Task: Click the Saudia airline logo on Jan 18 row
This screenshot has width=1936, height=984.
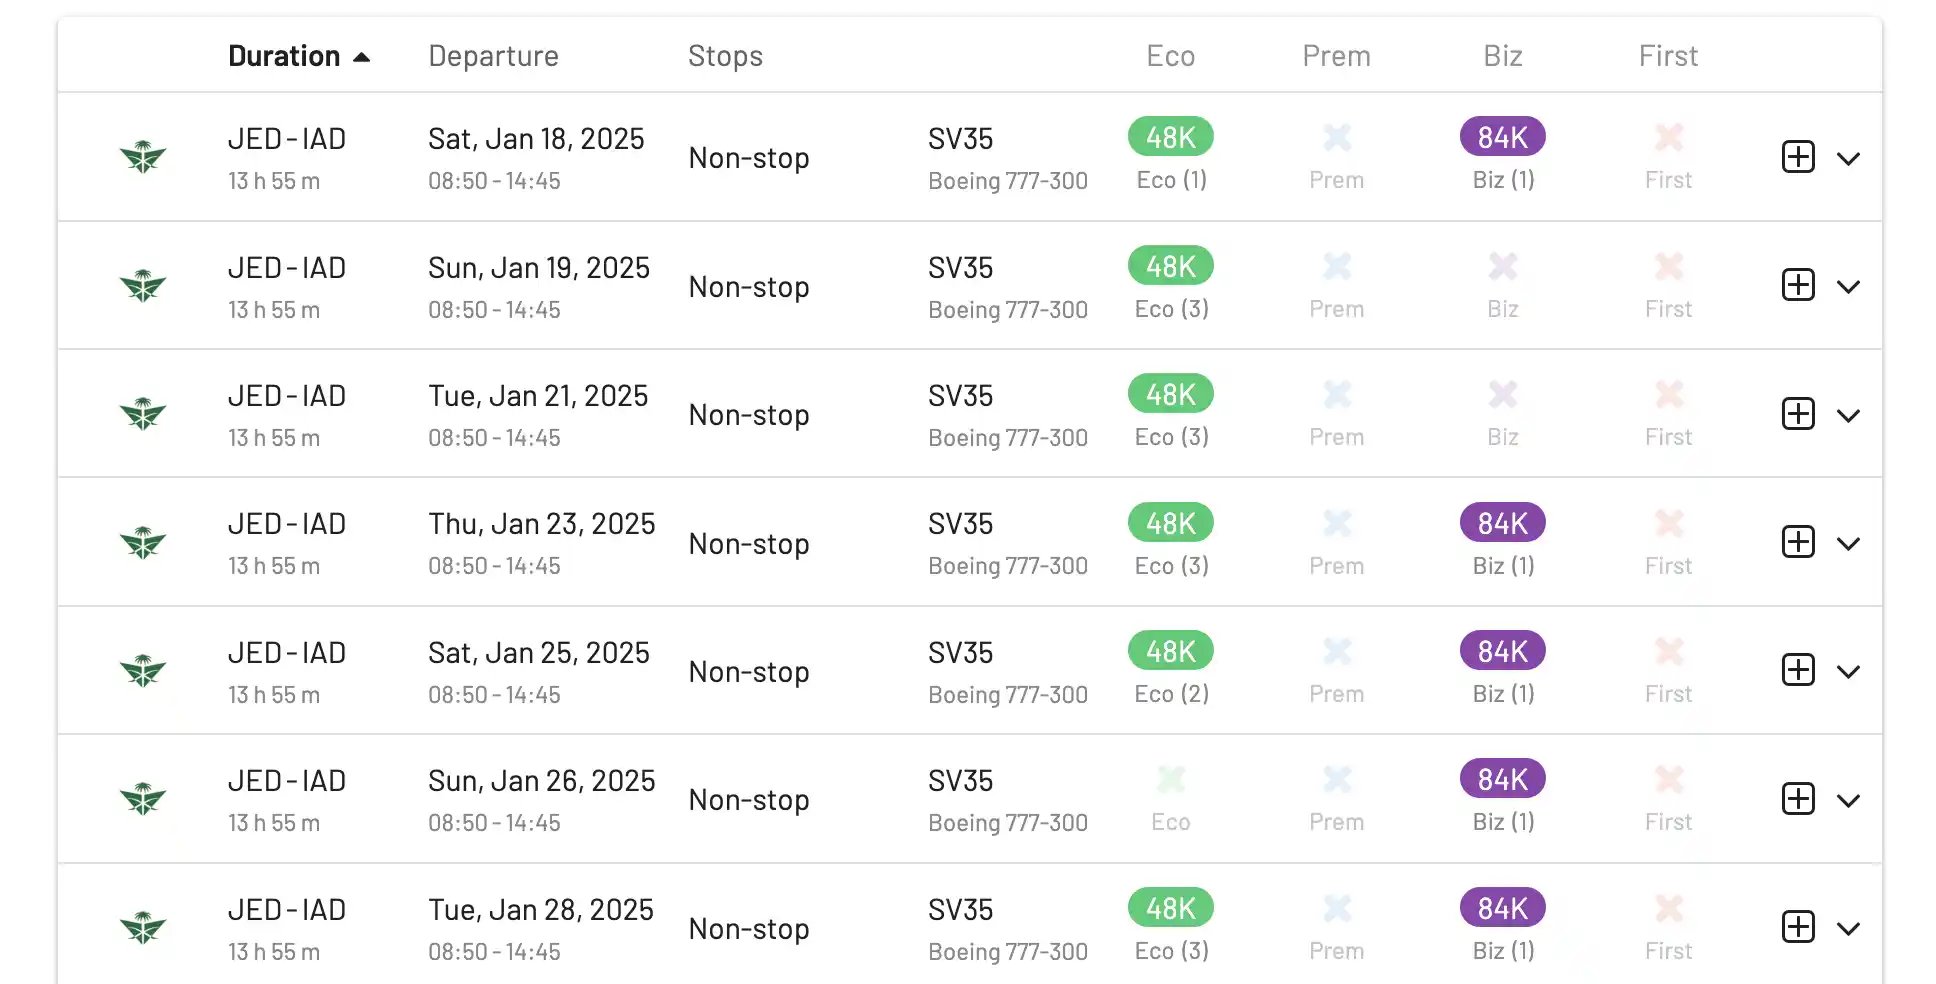Action: pyautogui.click(x=143, y=157)
